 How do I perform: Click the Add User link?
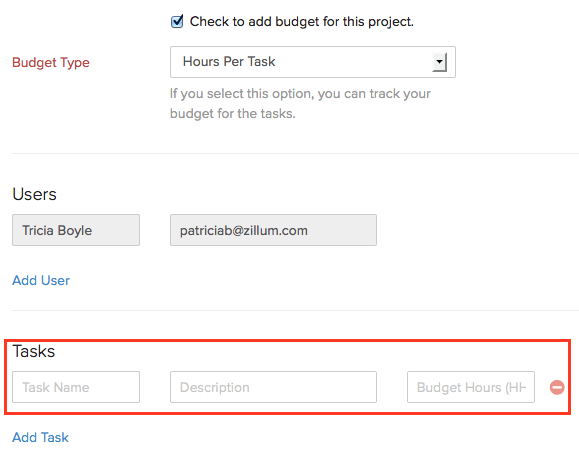pos(41,280)
